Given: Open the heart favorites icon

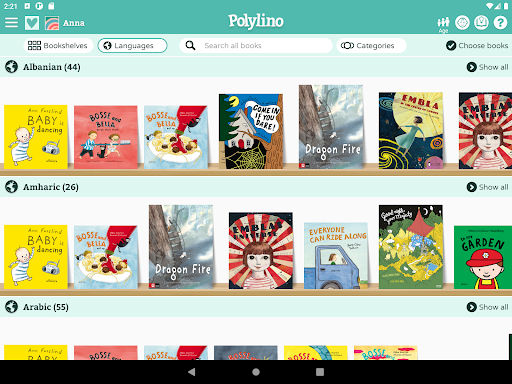Looking at the screenshot, I should (32, 23).
